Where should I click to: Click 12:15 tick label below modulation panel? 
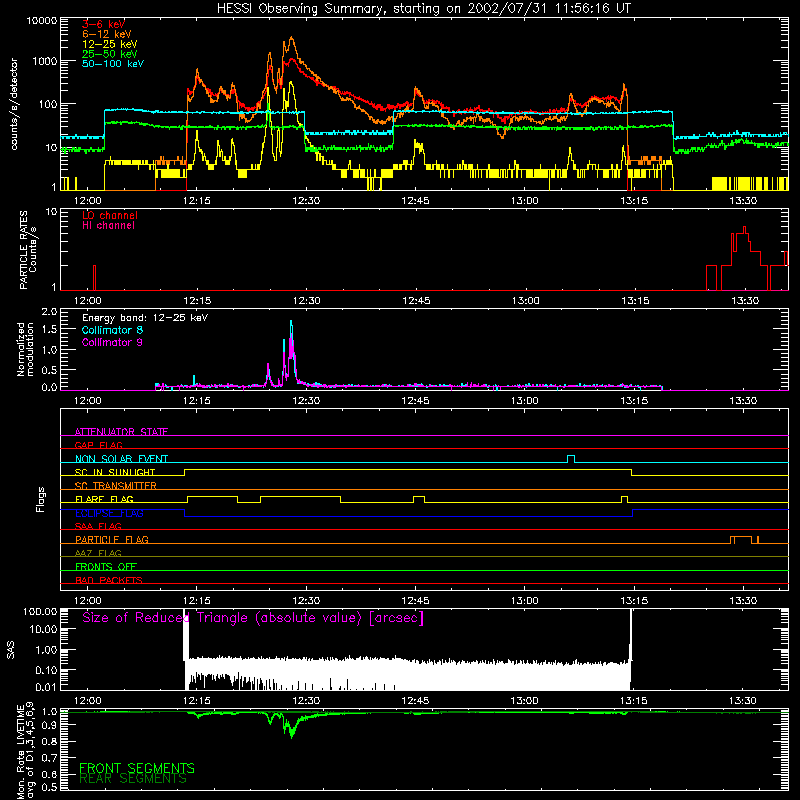click(197, 401)
